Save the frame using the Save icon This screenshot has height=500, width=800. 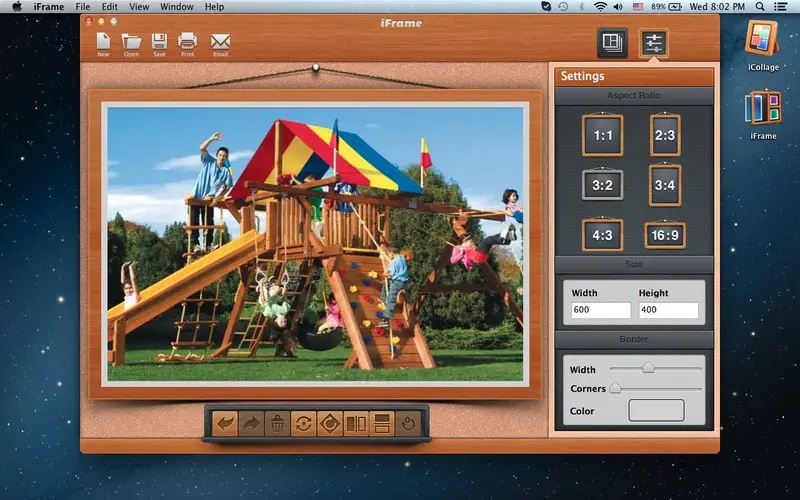pos(159,44)
